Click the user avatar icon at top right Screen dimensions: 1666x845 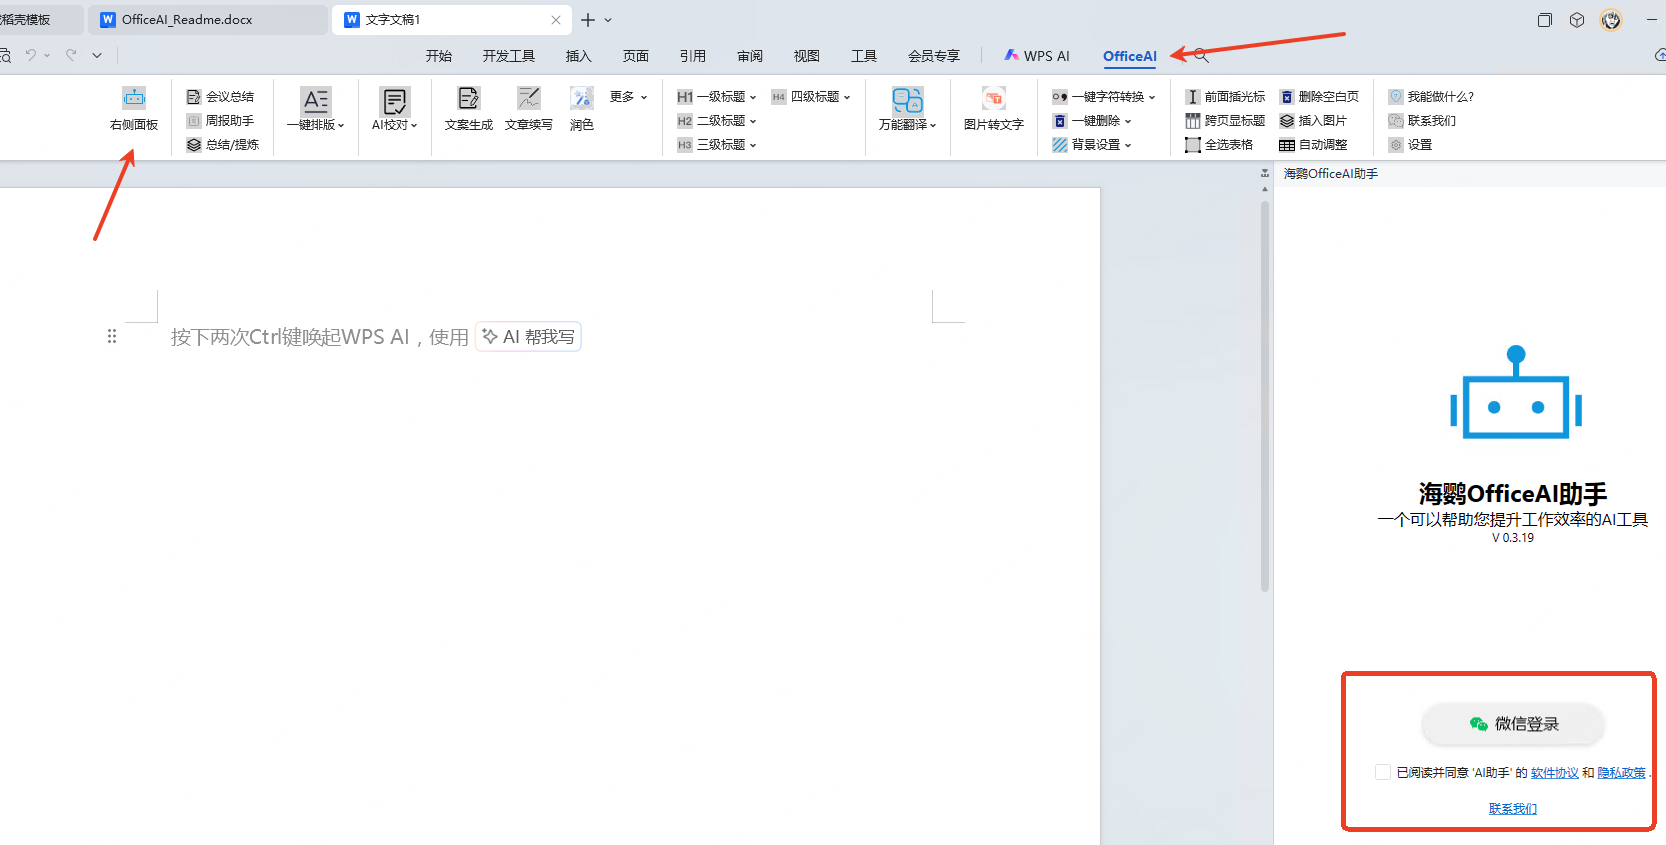point(1611,20)
